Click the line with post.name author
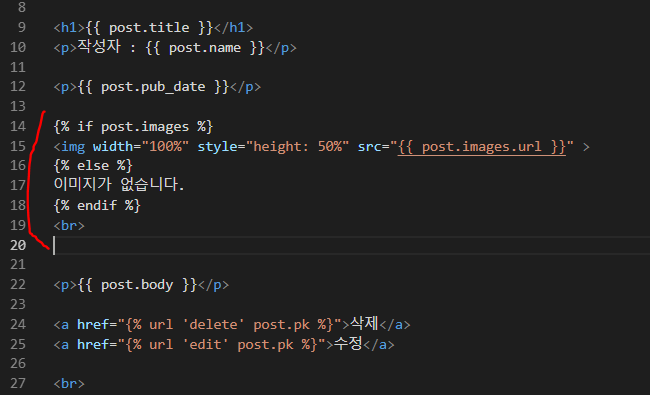The height and width of the screenshot is (395, 650). pos(175,47)
